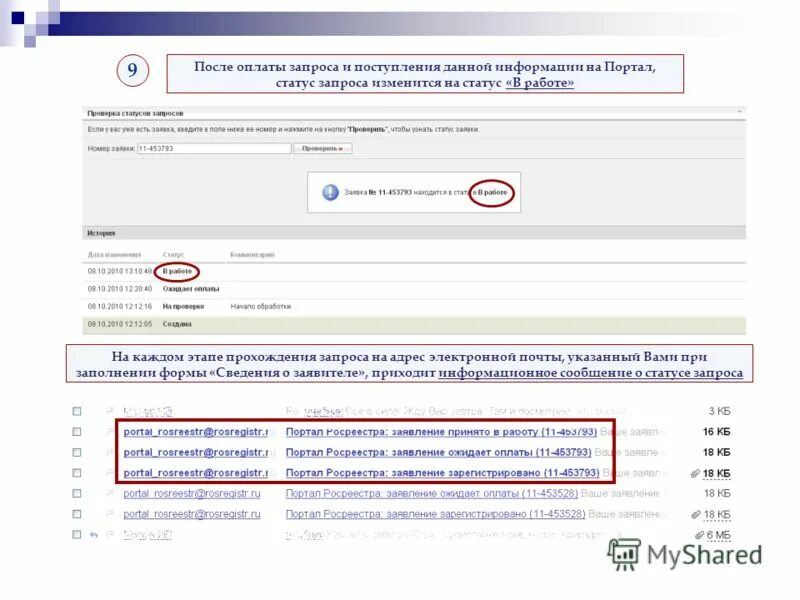Click the history date '08.10.2010 12:12:05'
800x600 pixels.
pos(120,324)
